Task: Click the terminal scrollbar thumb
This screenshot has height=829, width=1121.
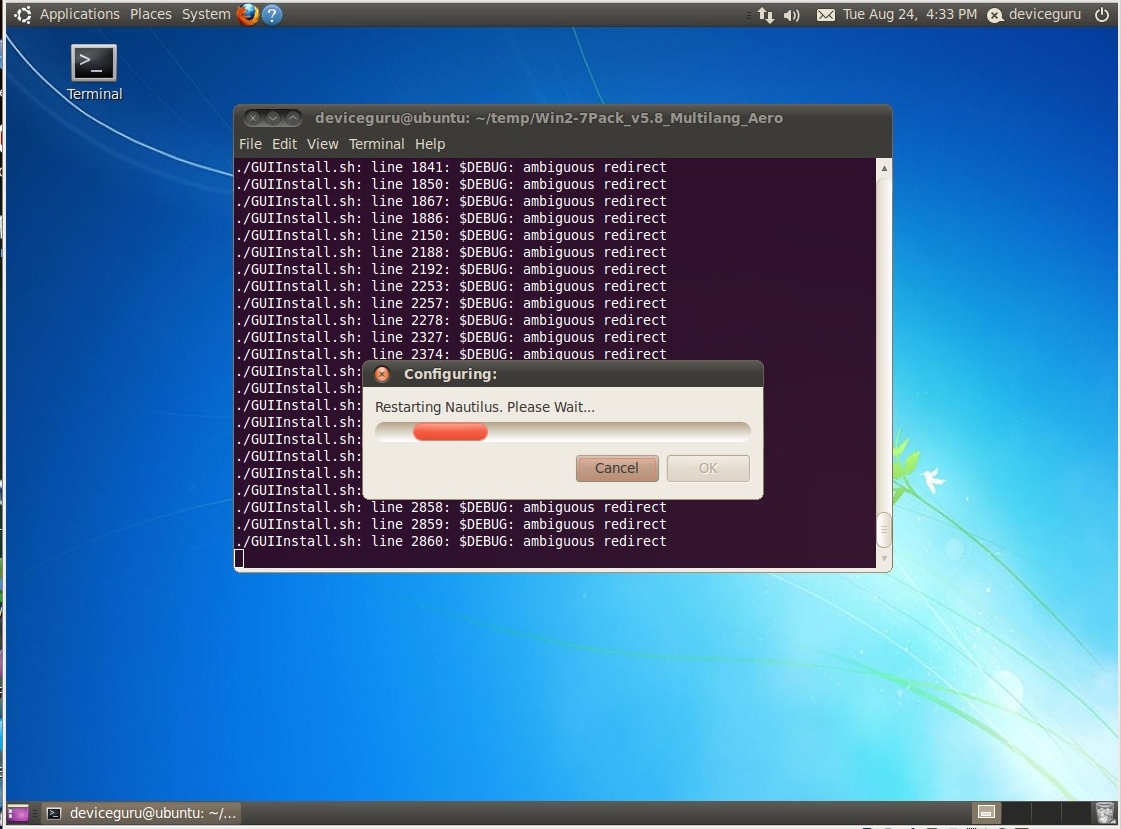Action: 884,530
